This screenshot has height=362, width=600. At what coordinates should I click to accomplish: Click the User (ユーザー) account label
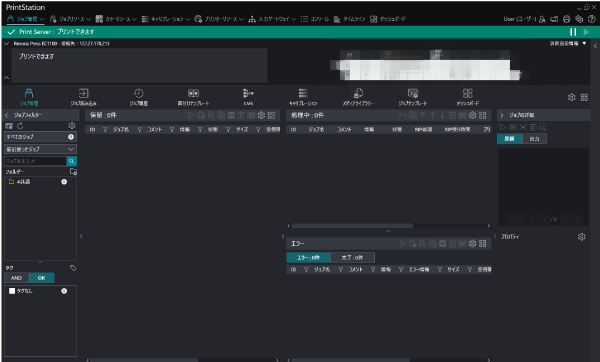[x=520, y=19]
